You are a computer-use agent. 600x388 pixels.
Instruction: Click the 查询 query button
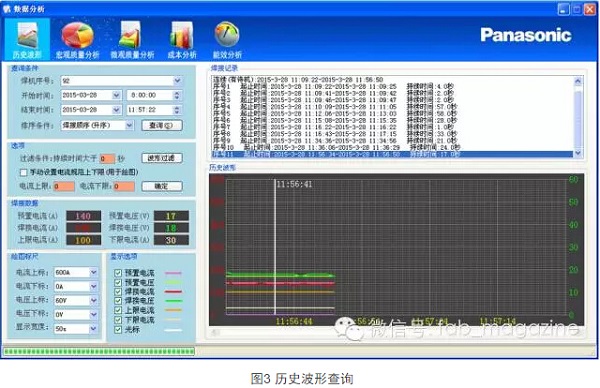pyautogui.click(x=162, y=126)
